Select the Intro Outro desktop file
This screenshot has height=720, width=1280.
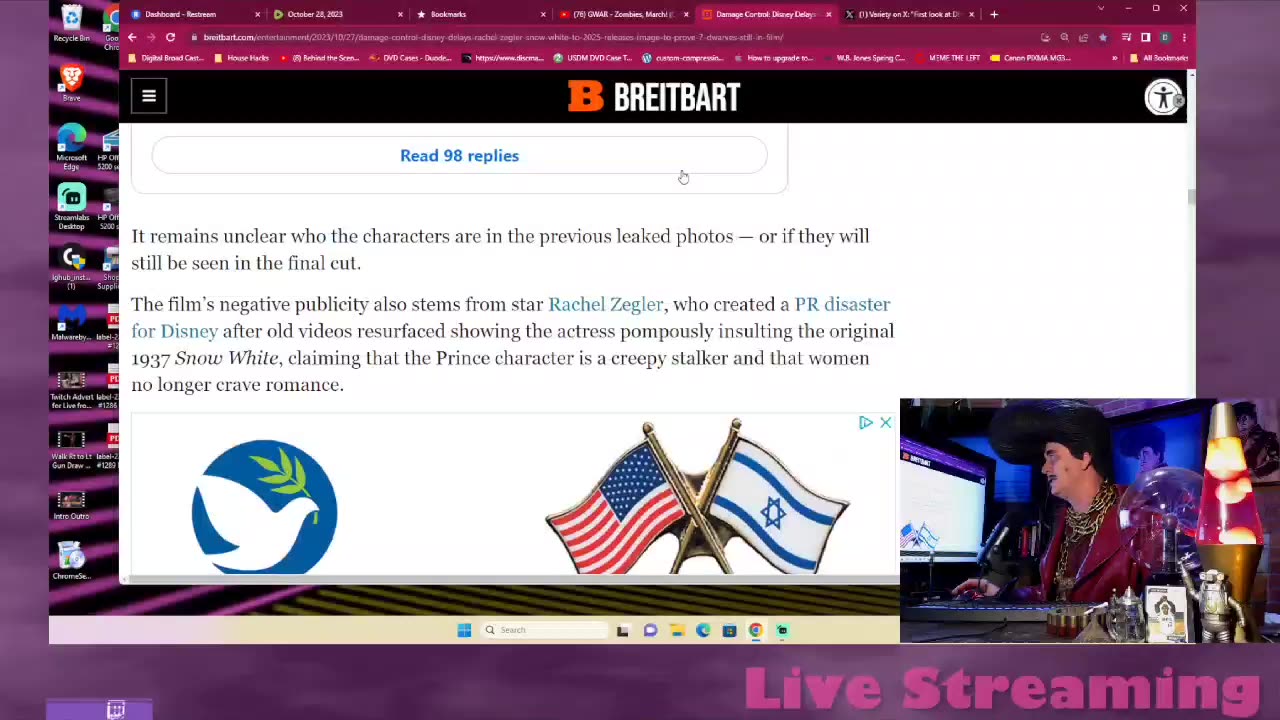(x=71, y=503)
